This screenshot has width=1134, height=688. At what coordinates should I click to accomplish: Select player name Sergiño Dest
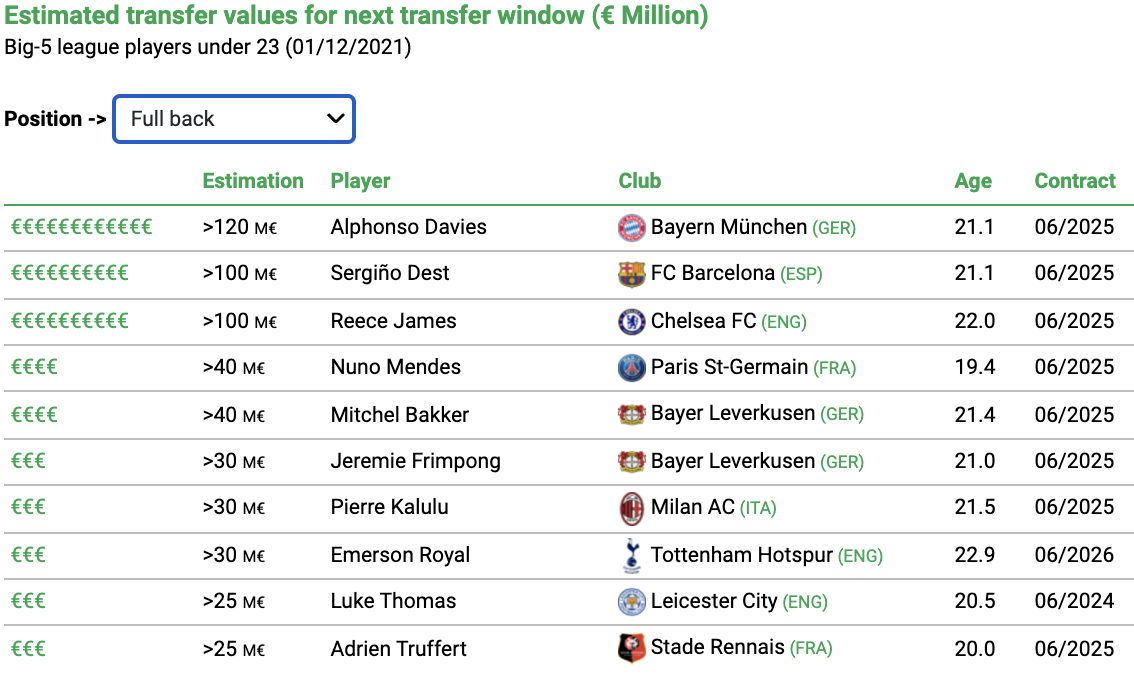click(390, 273)
